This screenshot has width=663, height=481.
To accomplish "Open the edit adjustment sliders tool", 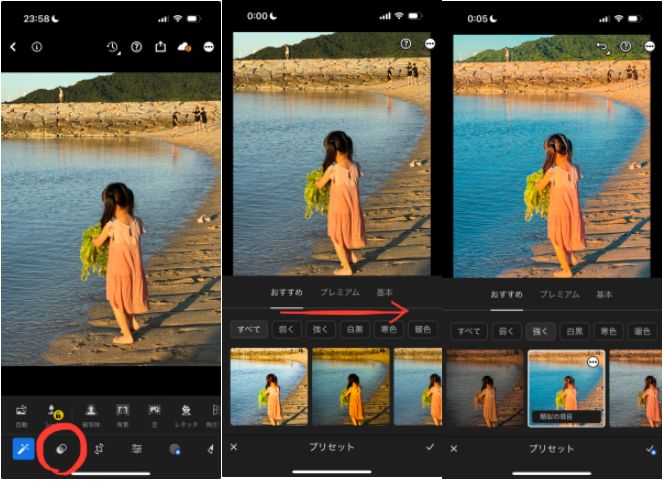I will (x=136, y=449).
